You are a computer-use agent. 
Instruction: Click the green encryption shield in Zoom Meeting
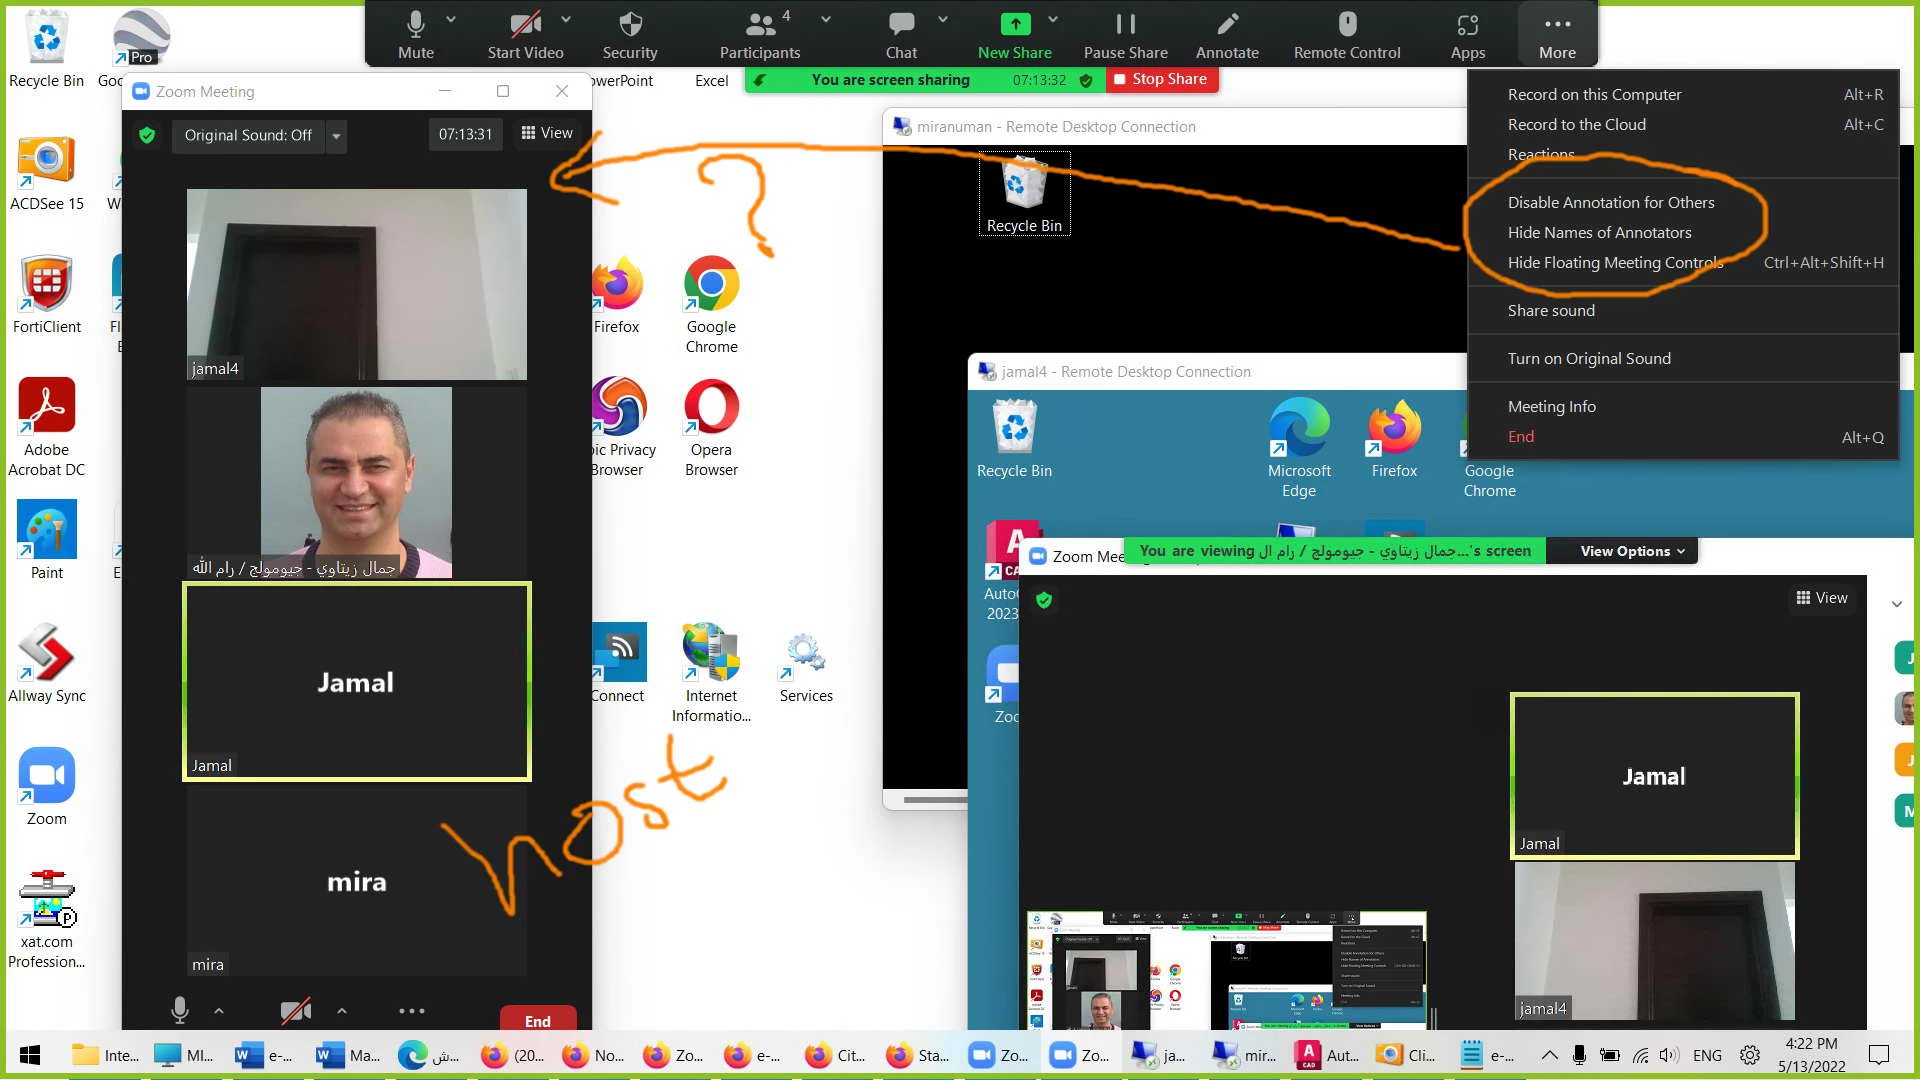coord(147,135)
